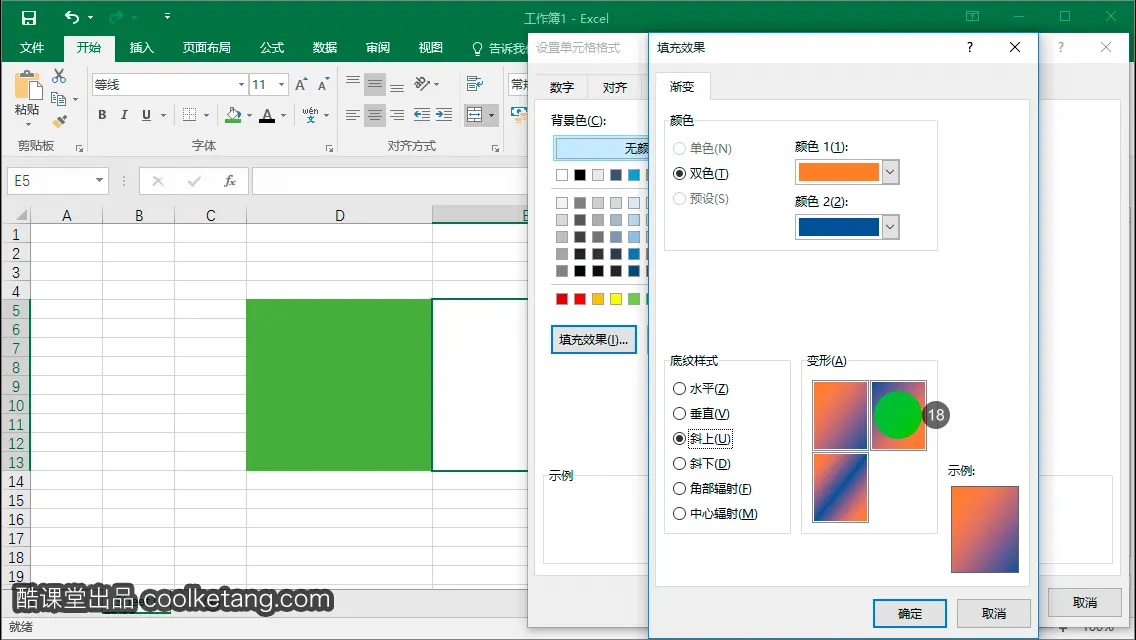1136x640 pixels.
Task: Click the text Orientation icon
Action: [x=422, y=84]
